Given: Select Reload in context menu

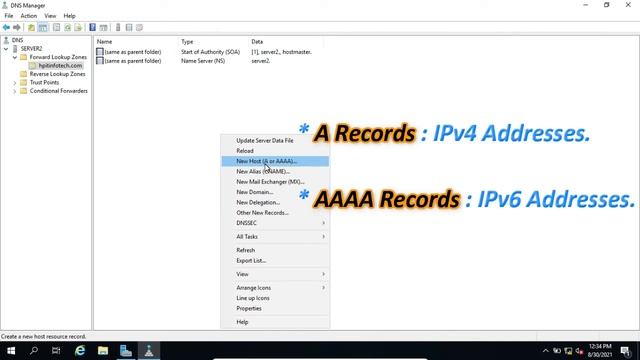Looking at the screenshot, I should tap(275, 151).
